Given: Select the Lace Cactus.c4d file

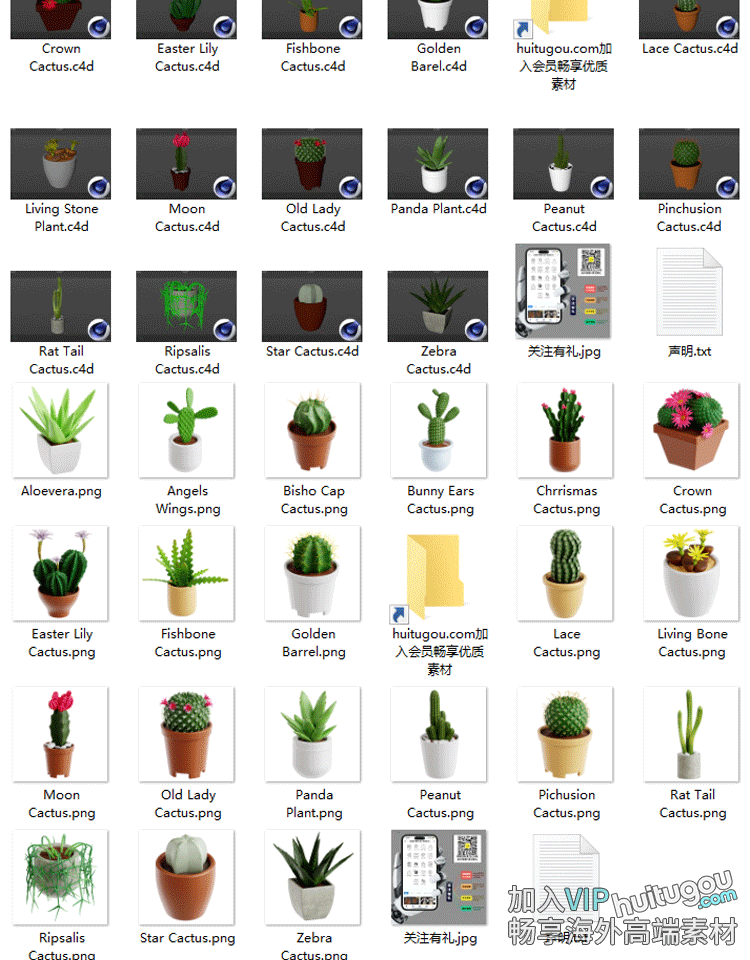Looking at the screenshot, I should [x=689, y=19].
